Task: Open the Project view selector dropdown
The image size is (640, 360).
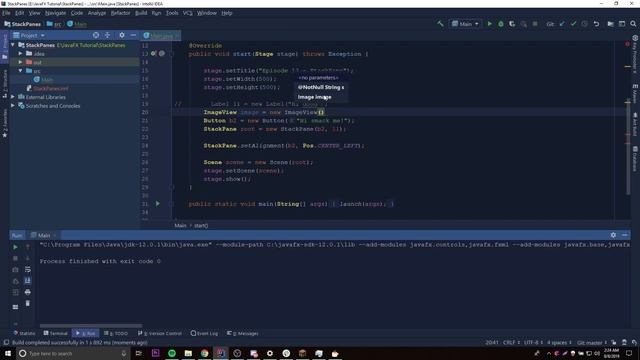Action: (29, 36)
